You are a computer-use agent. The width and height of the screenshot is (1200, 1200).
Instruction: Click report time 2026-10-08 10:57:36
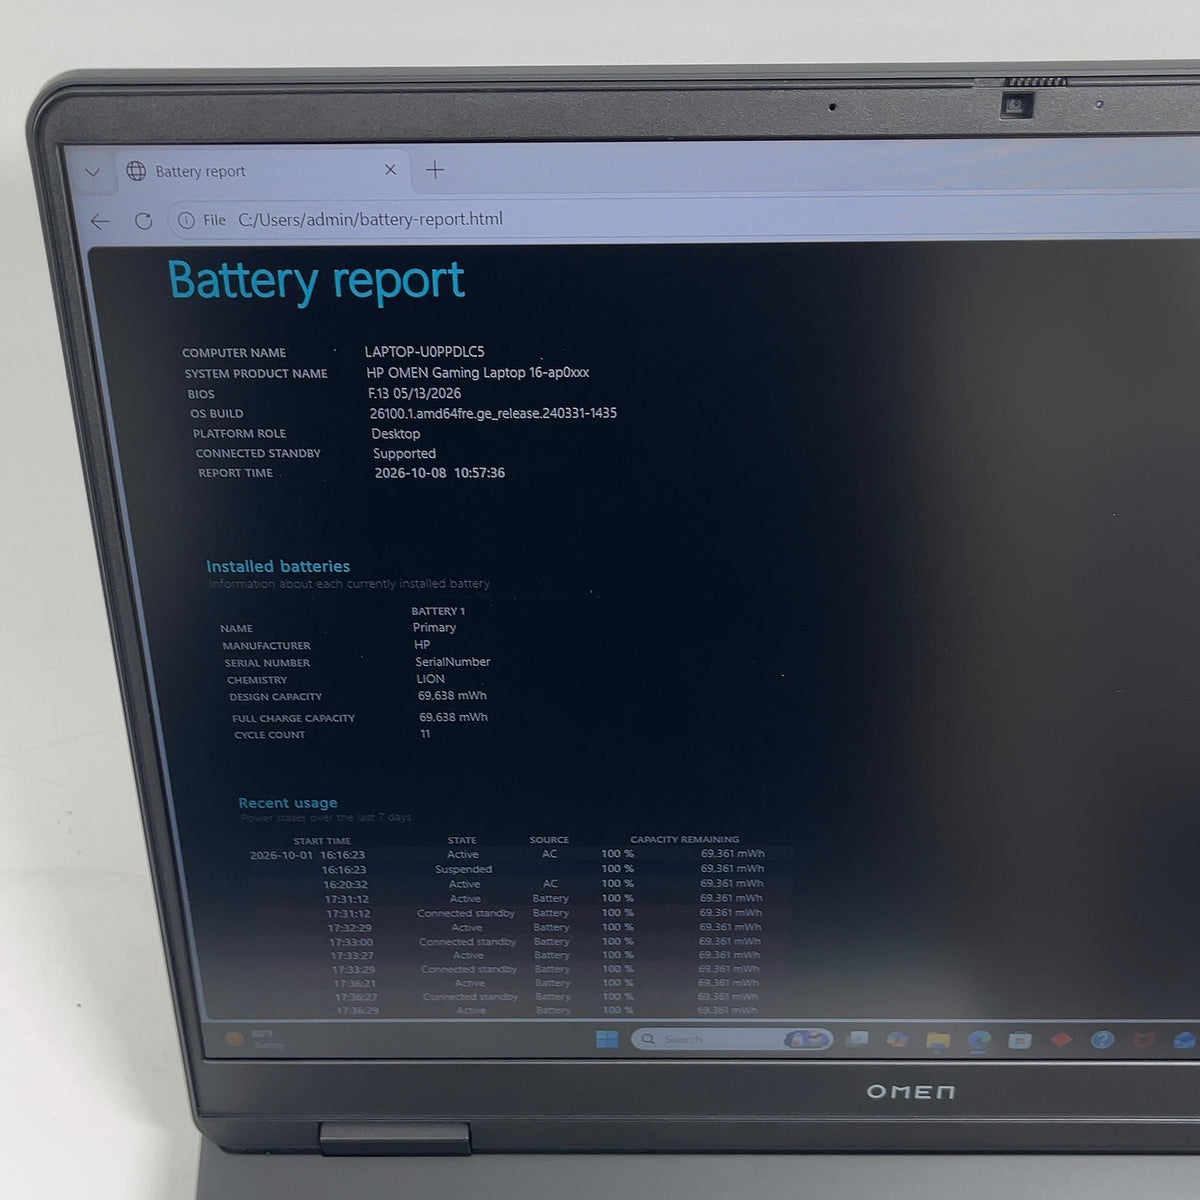tap(439, 473)
